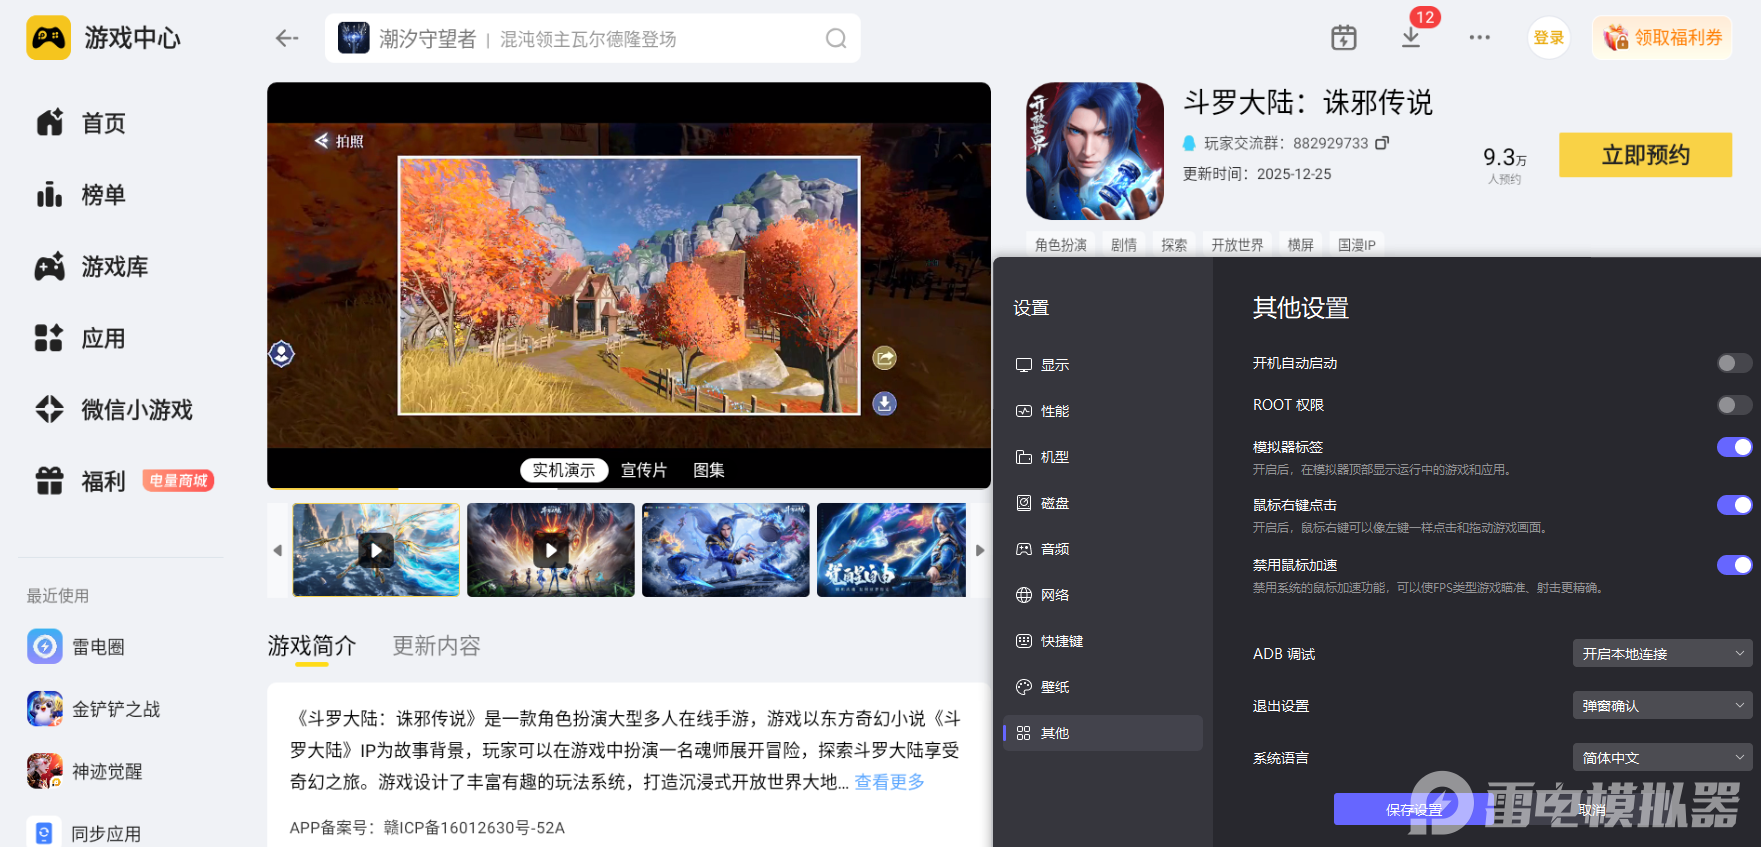Click the search input field
The image size is (1761, 847).
pyautogui.click(x=593, y=38)
